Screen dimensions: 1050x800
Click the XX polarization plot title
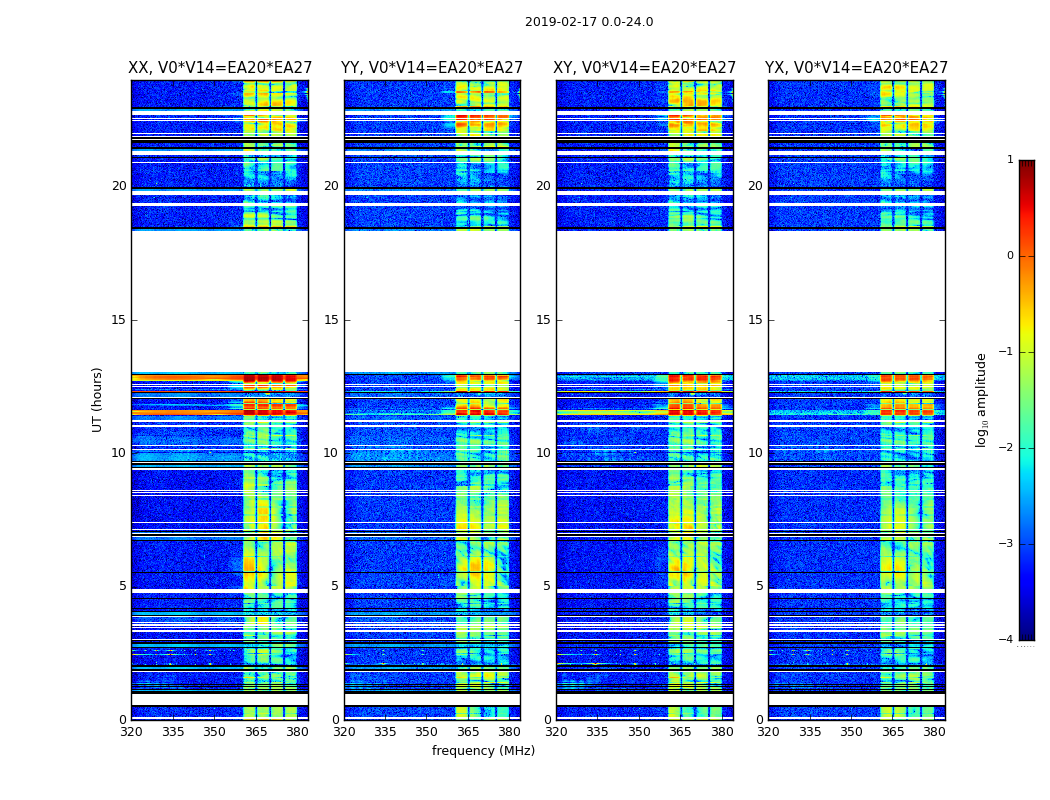(x=220, y=68)
